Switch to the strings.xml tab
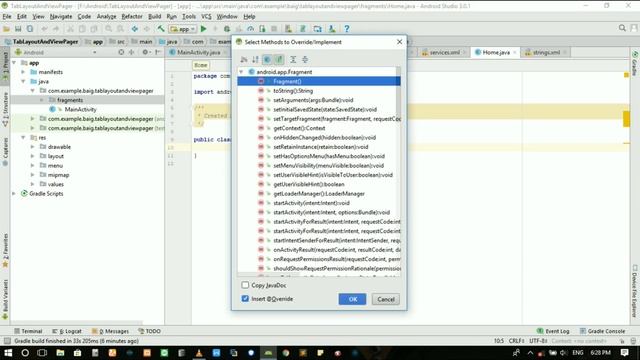The height and width of the screenshot is (360, 640). click(x=546, y=52)
